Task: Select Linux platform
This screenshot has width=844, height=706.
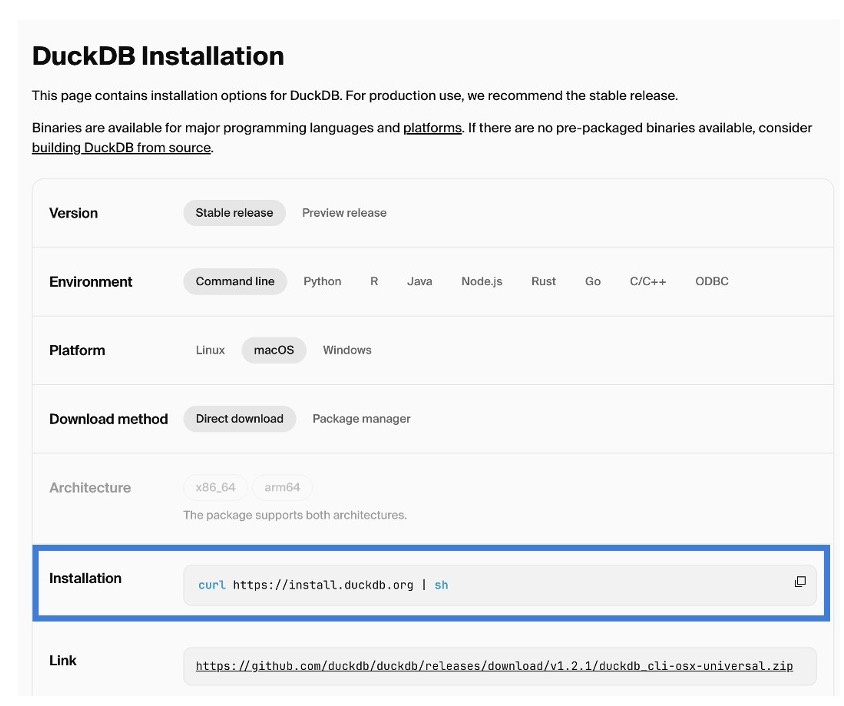Action: (210, 350)
